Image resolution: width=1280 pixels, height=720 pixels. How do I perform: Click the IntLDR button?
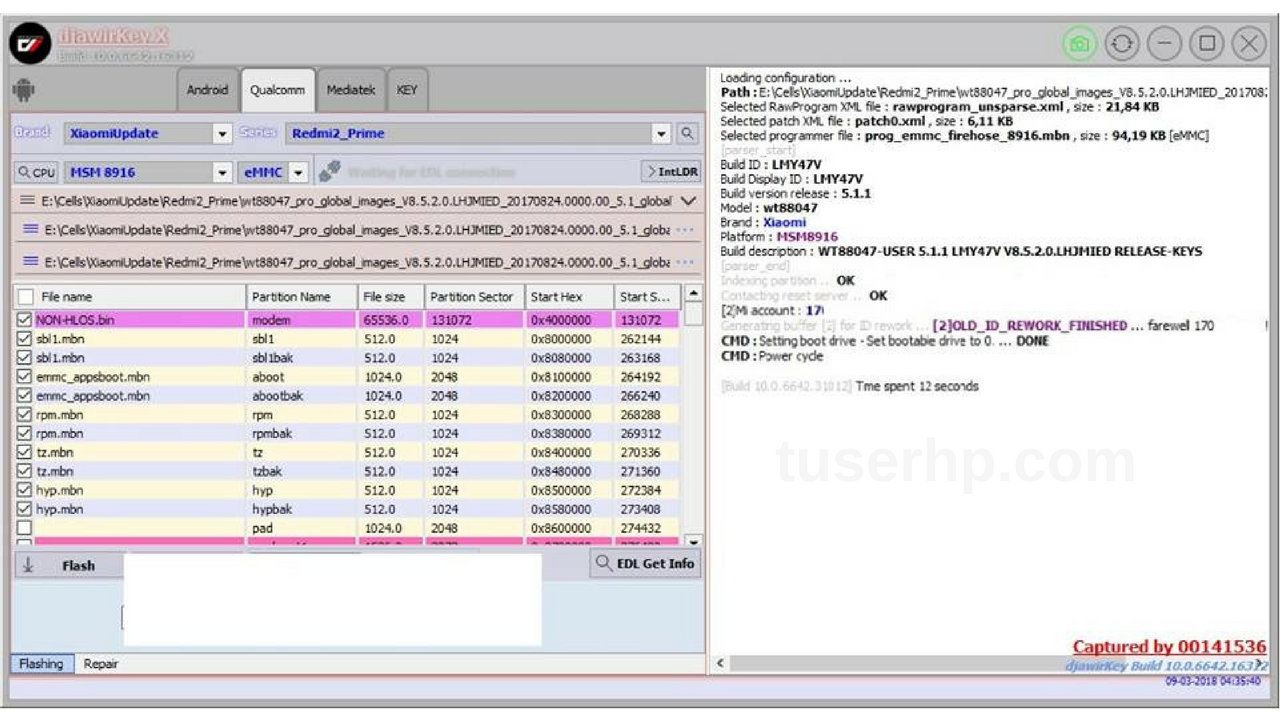[670, 172]
